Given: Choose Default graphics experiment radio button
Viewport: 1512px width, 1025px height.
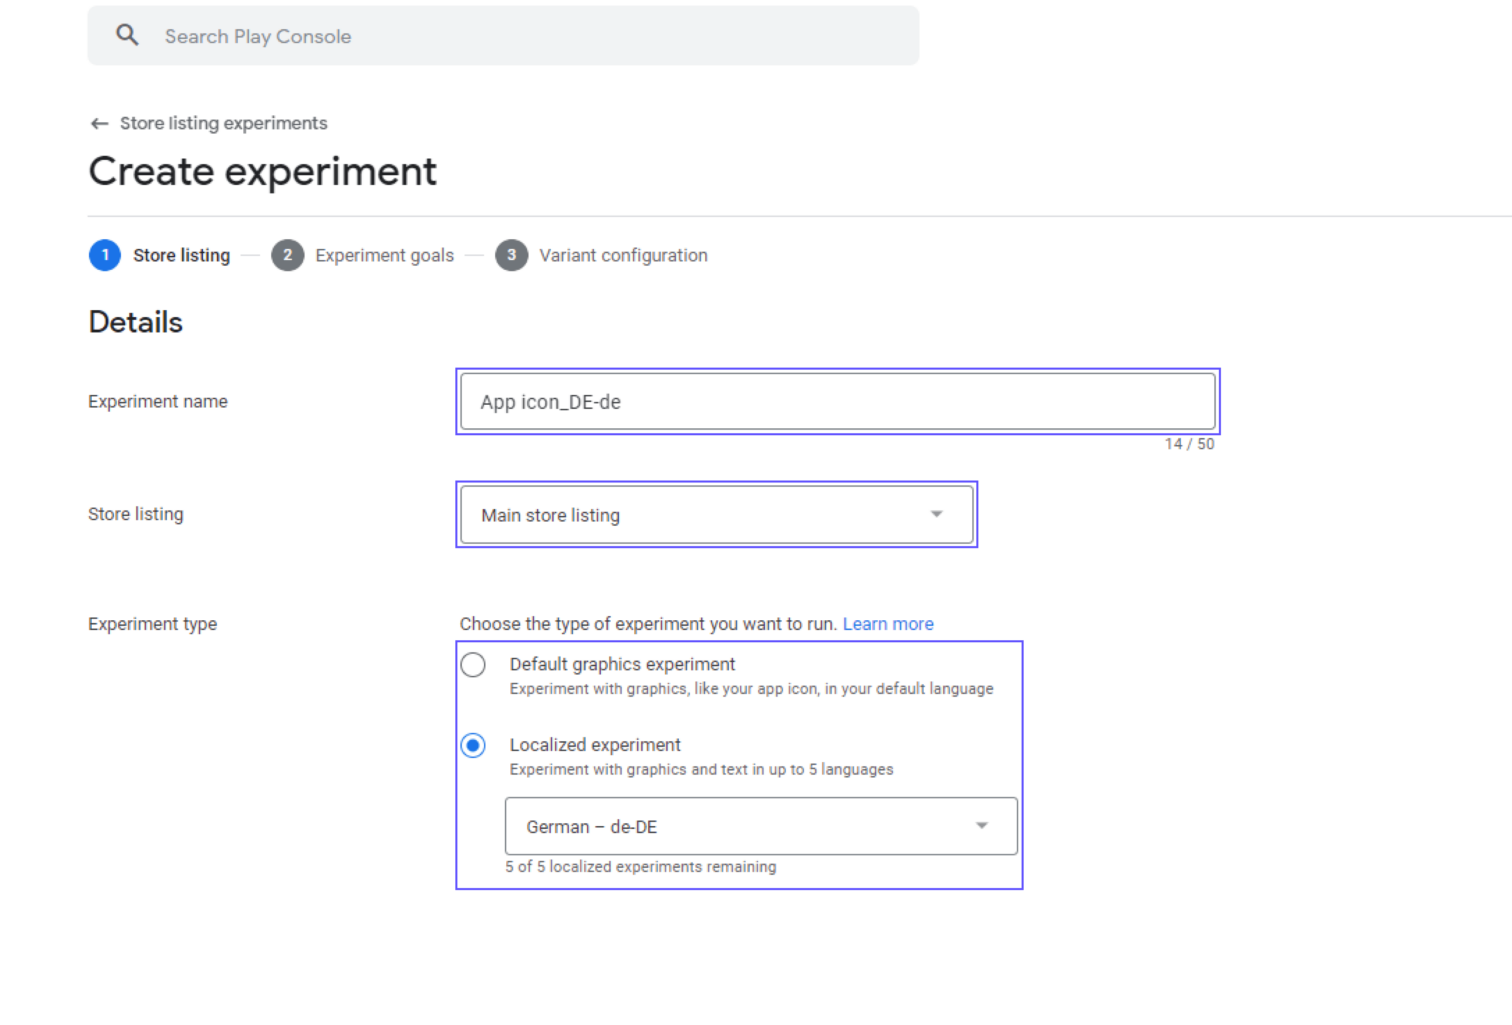Looking at the screenshot, I should point(472,664).
